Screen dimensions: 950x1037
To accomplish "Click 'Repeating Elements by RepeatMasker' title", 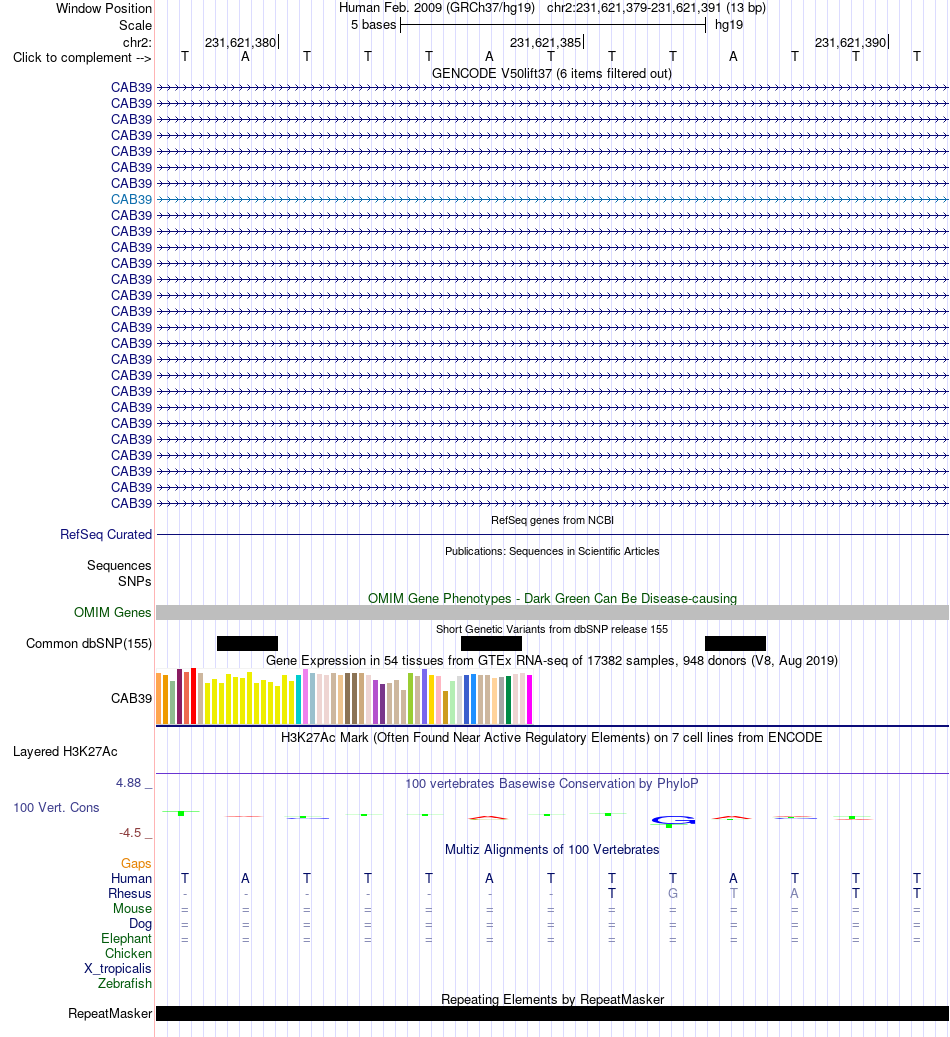I will (x=552, y=999).
